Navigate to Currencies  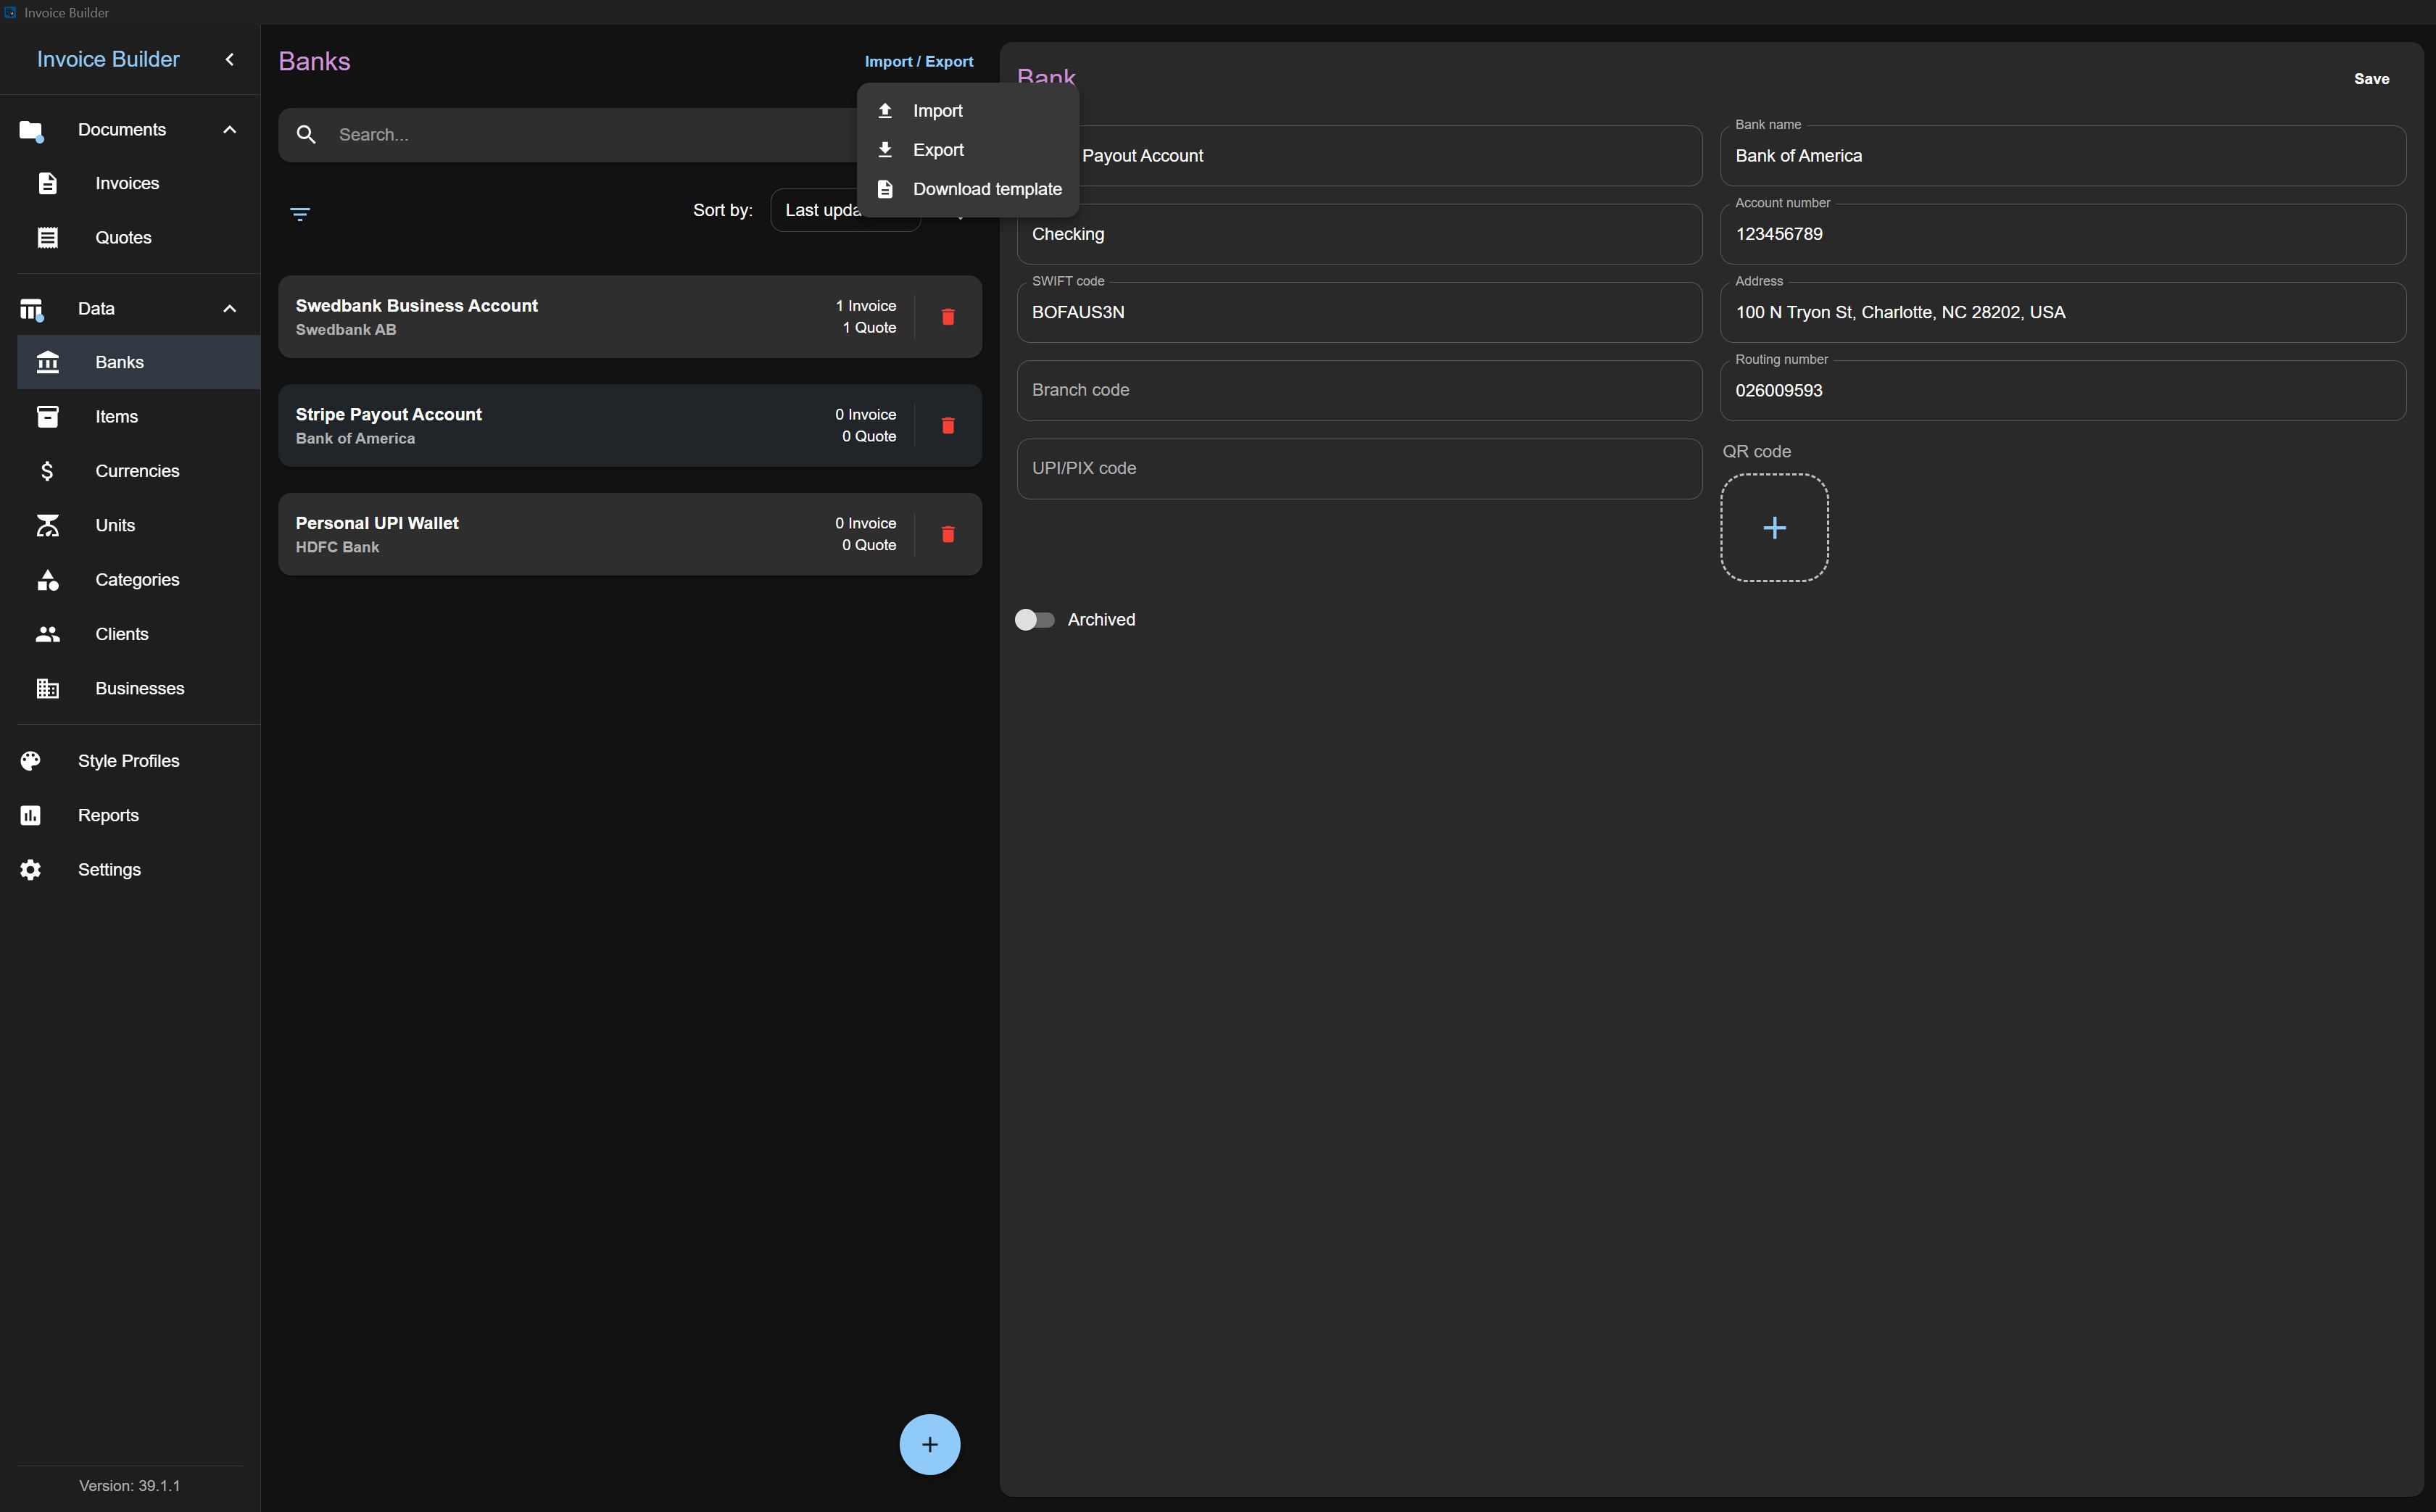[x=138, y=471]
